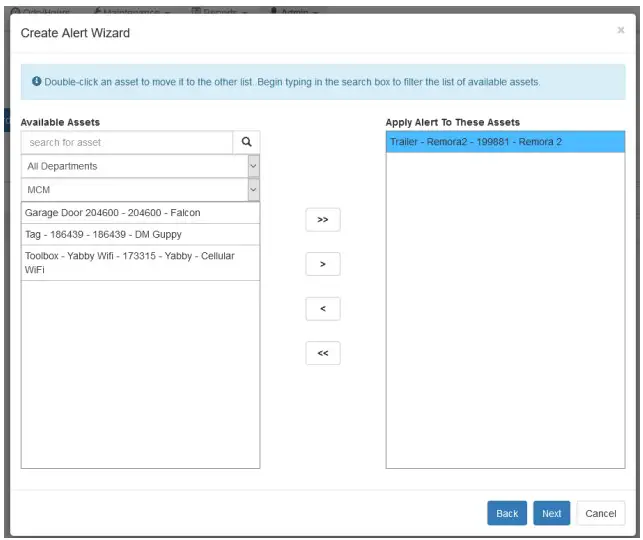This screenshot has width=643, height=540.
Task: Click the Cancel button
Action: pyautogui.click(x=601, y=513)
